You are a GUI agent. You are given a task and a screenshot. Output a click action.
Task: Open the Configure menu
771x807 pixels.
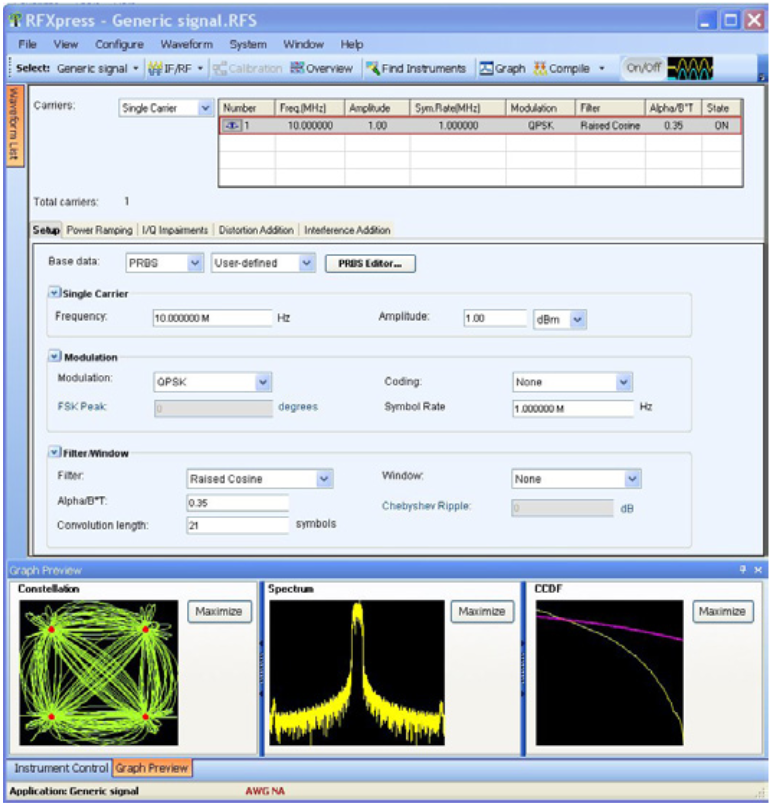119,44
